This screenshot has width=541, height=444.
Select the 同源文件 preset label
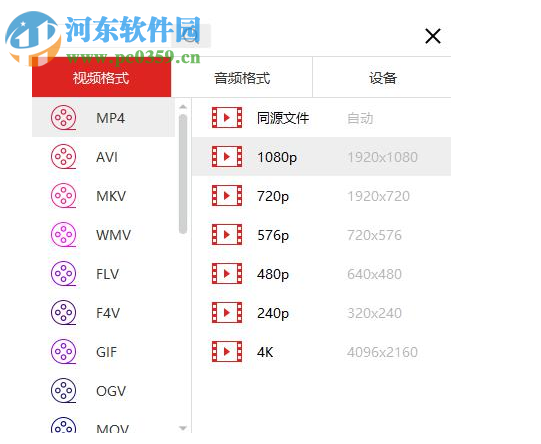(x=283, y=118)
